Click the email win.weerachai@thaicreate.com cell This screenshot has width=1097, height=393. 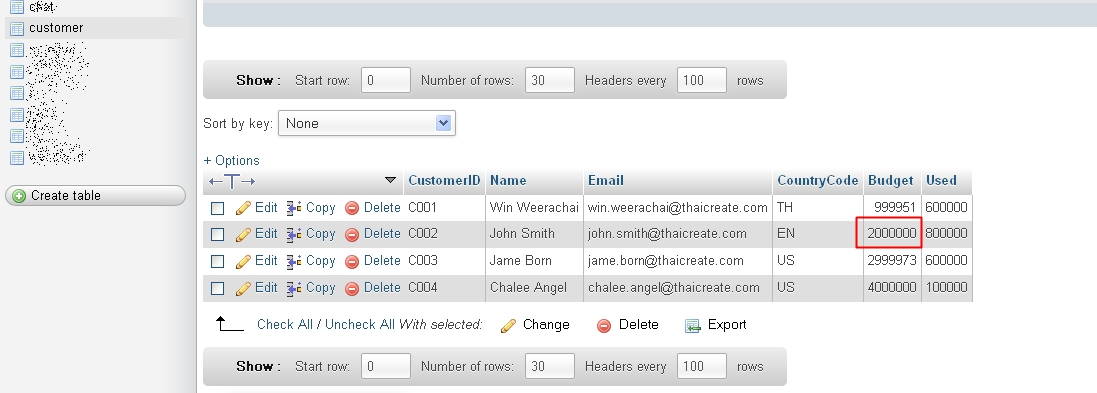[x=677, y=208]
